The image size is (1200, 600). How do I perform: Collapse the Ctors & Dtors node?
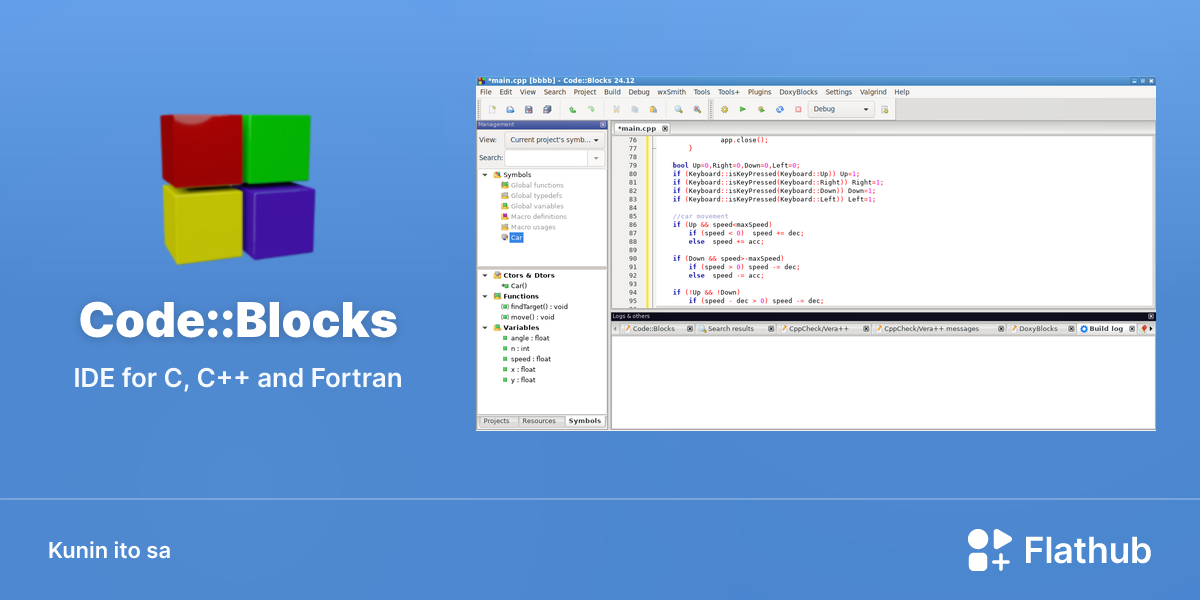[x=485, y=275]
